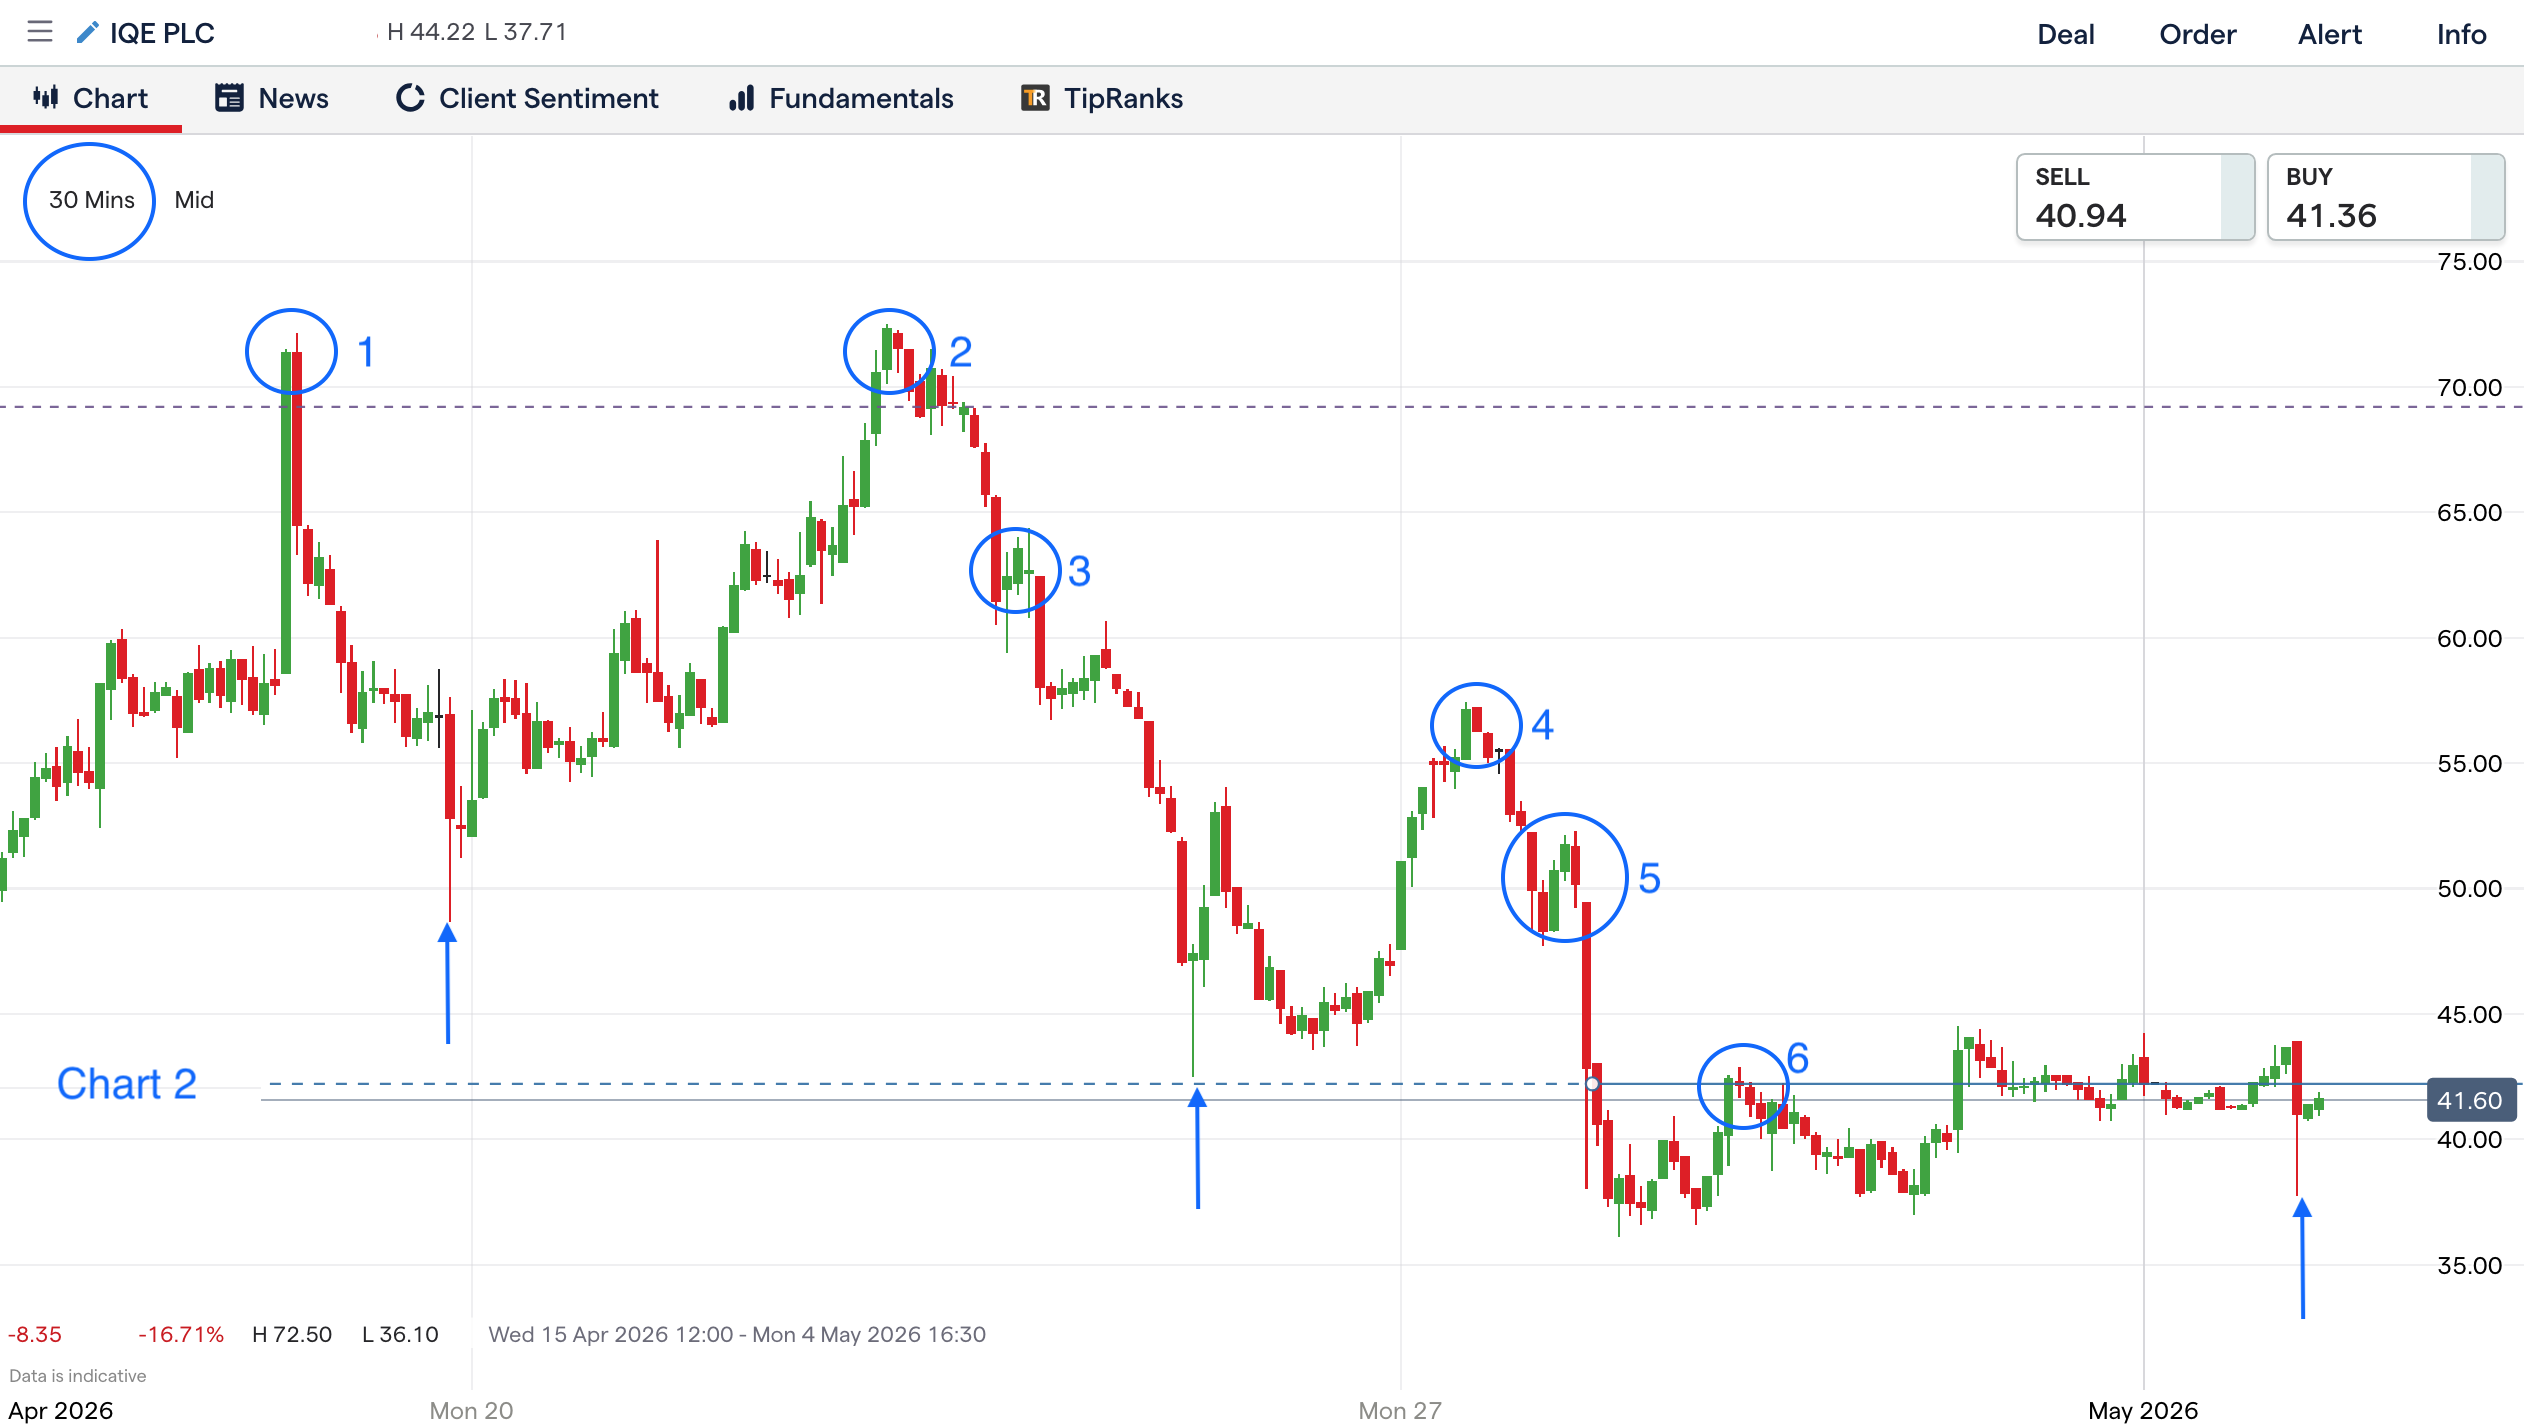This screenshot has width=2524, height=1425.
Task: Open the TipRanks tab
Action: point(1102,98)
